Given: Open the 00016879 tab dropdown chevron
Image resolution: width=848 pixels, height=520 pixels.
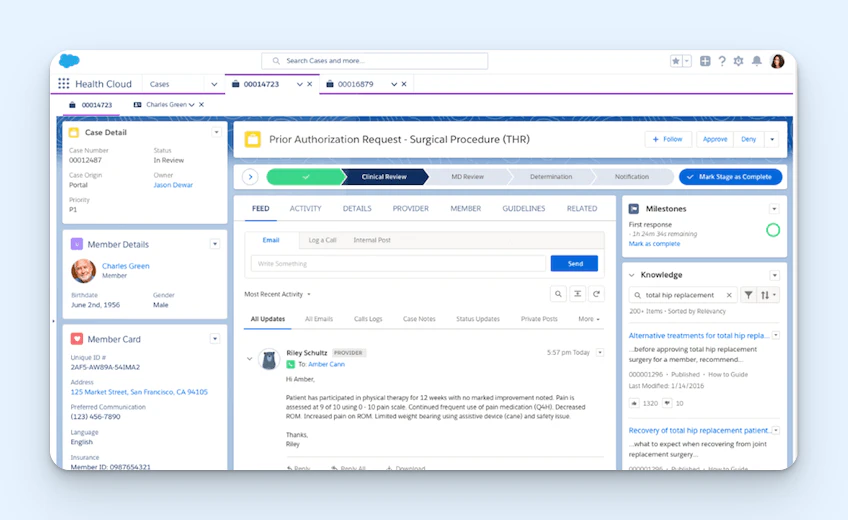Looking at the screenshot, I should (x=394, y=84).
